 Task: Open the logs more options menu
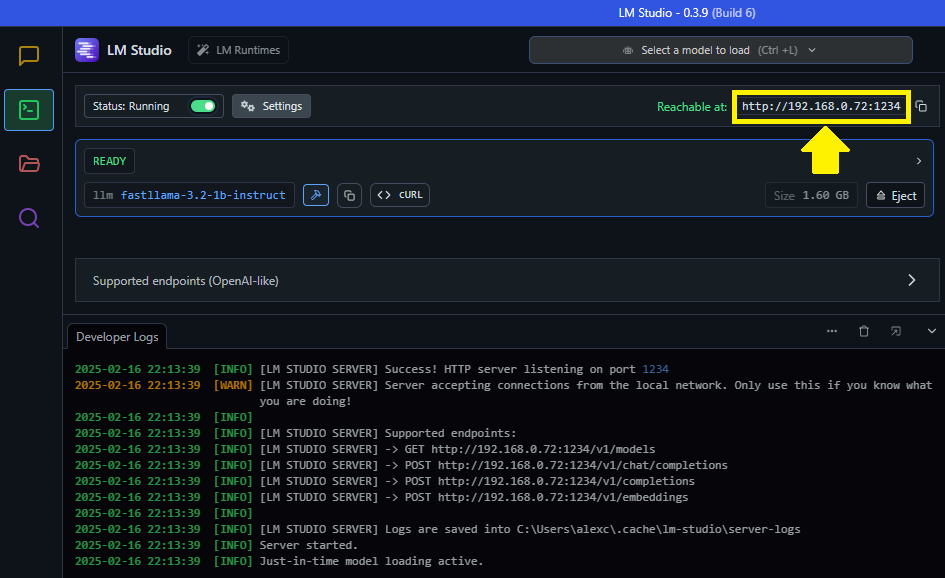point(832,331)
